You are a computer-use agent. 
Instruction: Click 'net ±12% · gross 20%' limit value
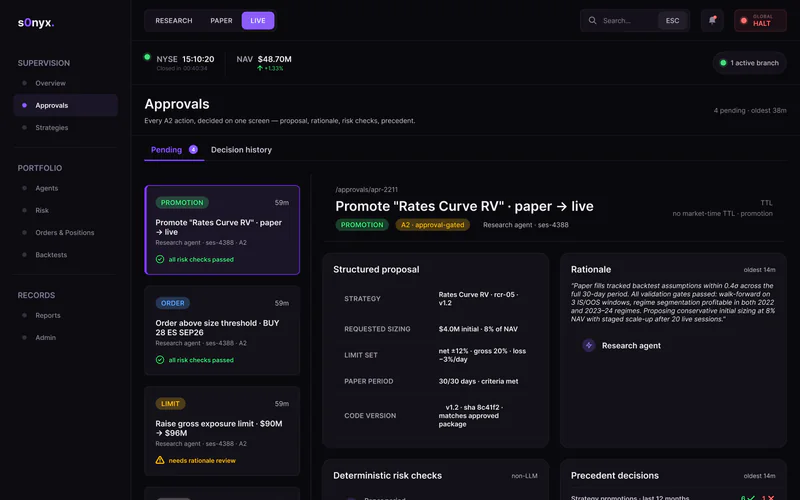[482, 355]
